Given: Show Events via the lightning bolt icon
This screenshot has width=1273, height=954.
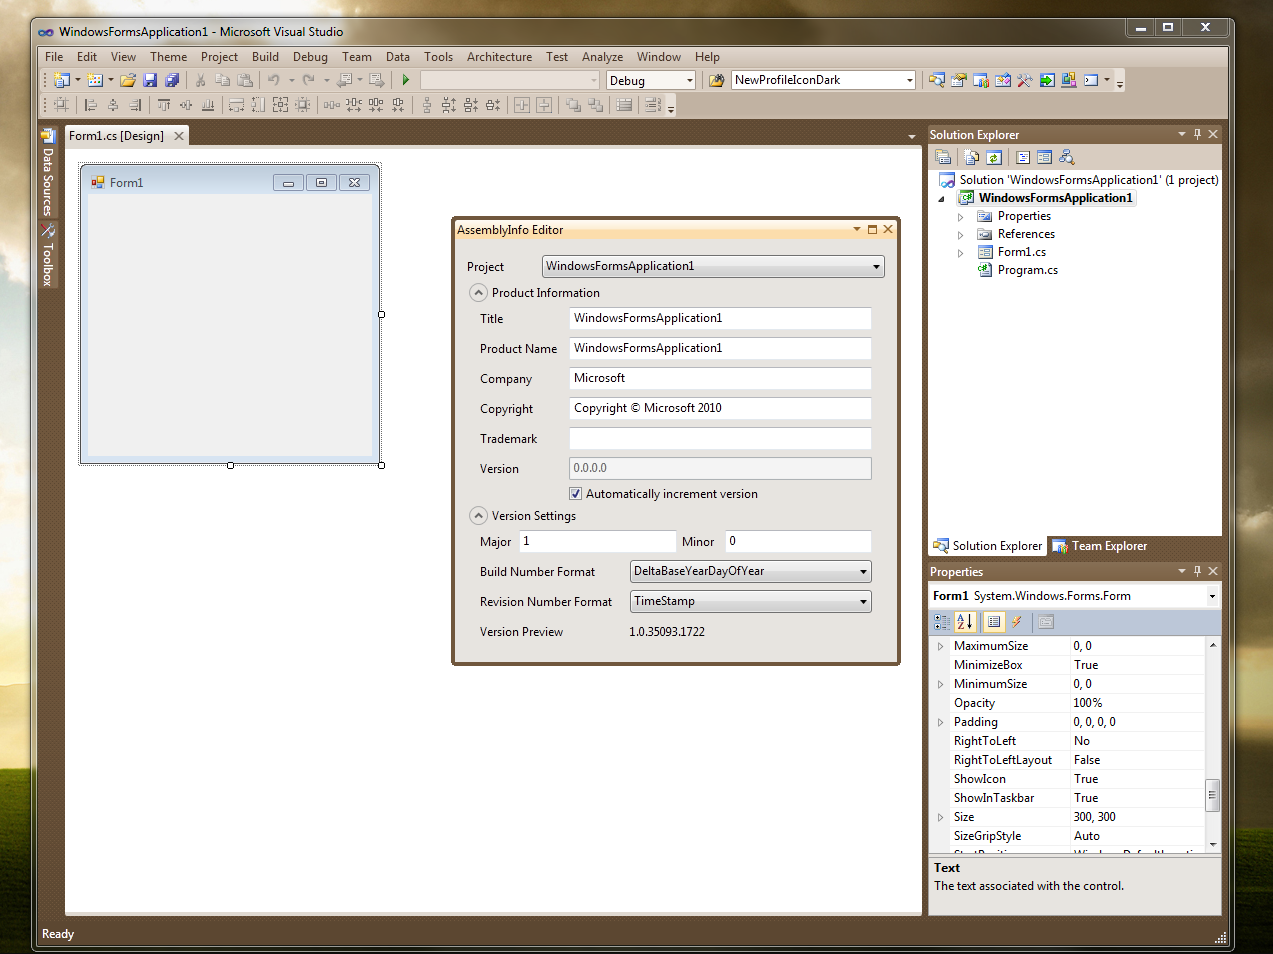Looking at the screenshot, I should pyautogui.click(x=1017, y=622).
